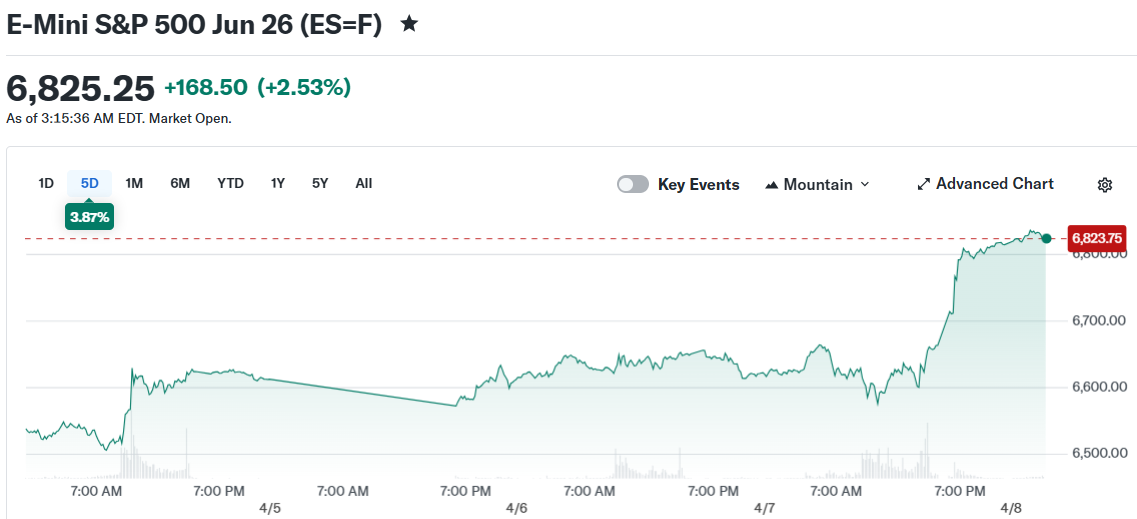Show the All time range
Viewport: 1137px width, 519px height.
[364, 183]
